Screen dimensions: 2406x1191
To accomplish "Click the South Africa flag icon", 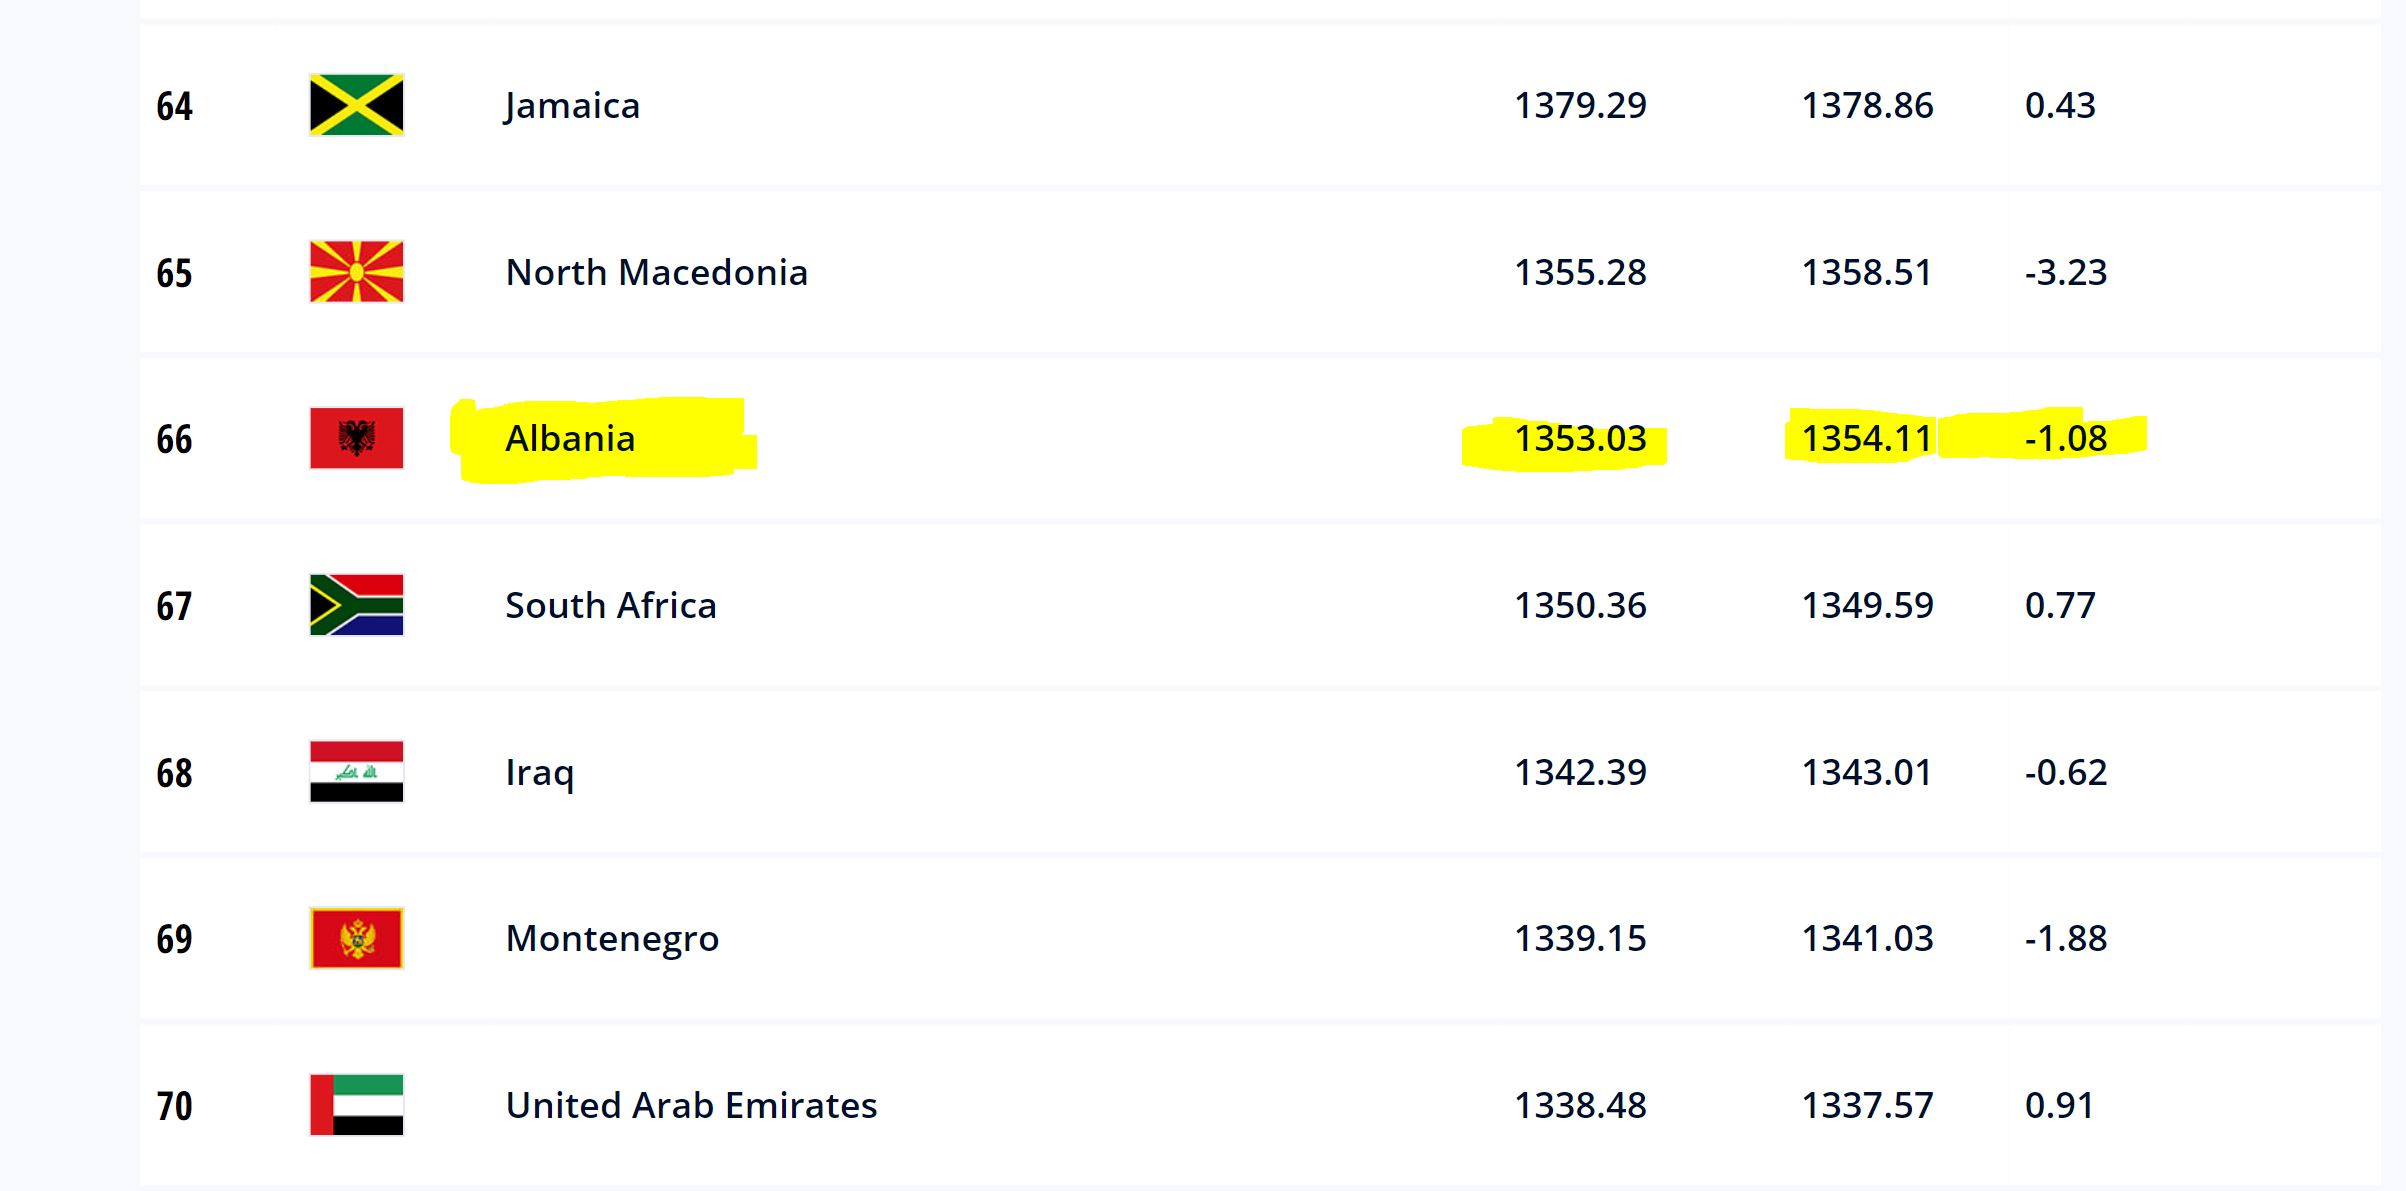I will [356, 605].
